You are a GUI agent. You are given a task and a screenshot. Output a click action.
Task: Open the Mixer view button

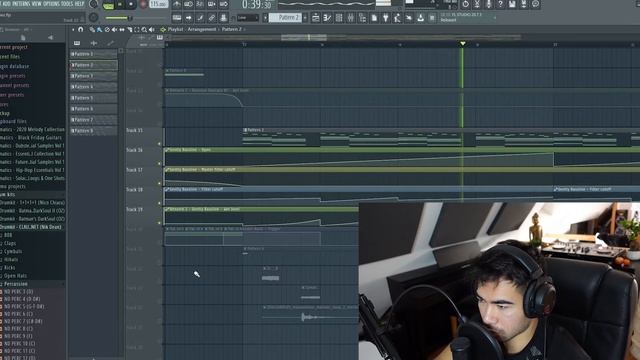[x=350, y=18]
